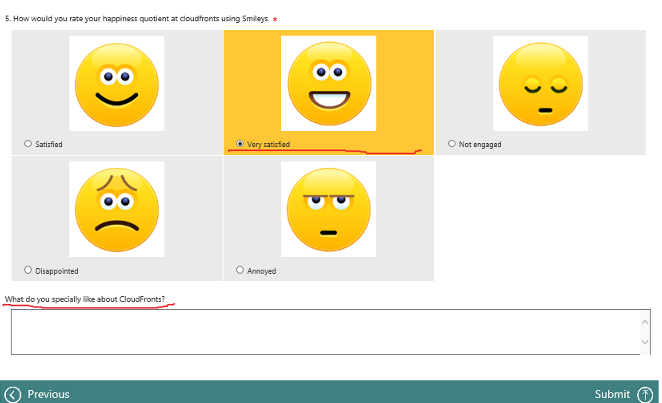Go back using the Previous text
662x403 pixels.
(48, 394)
